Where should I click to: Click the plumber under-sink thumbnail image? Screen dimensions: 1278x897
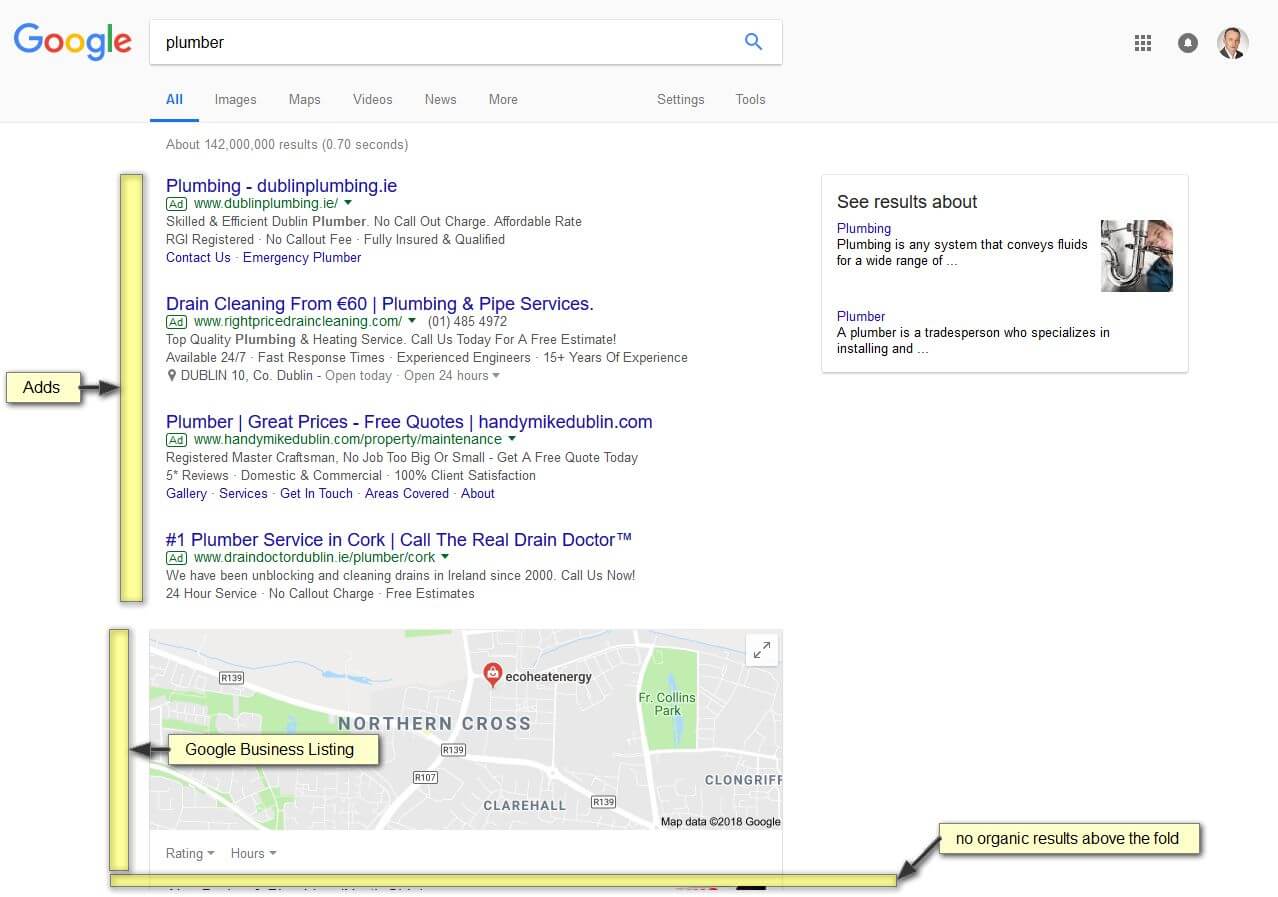pos(1137,256)
